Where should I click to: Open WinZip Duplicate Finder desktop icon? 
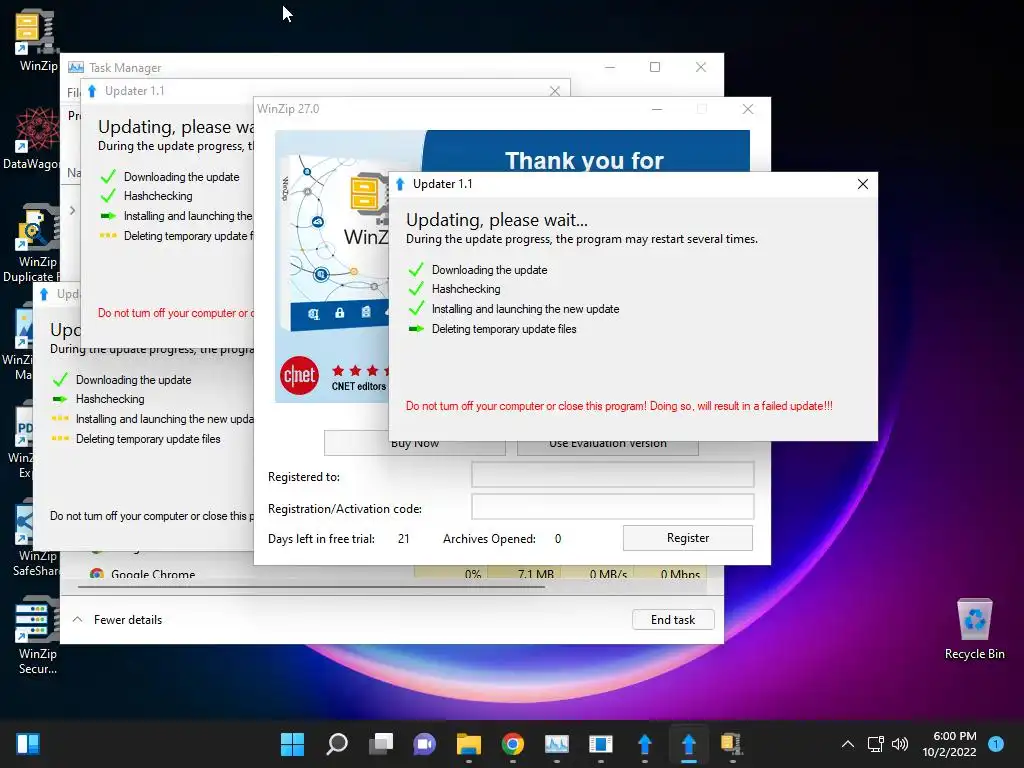[x=33, y=243]
